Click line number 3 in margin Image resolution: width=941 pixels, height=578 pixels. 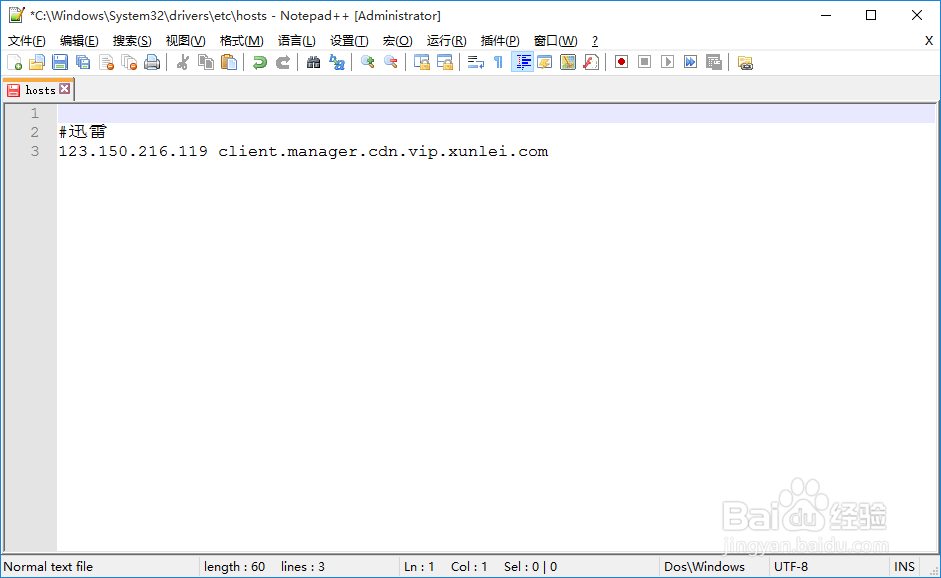(x=34, y=151)
